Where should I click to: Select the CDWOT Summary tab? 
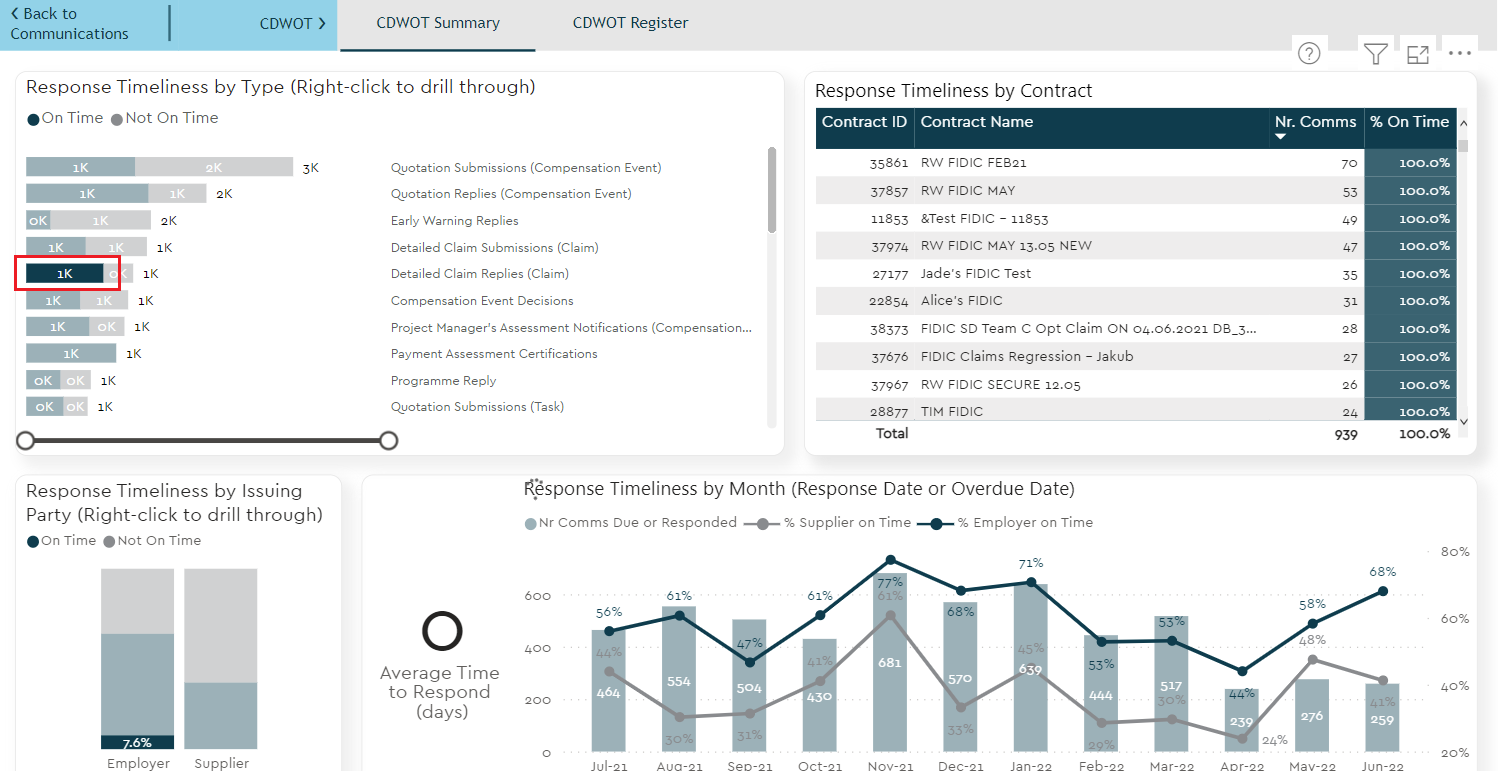438,23
